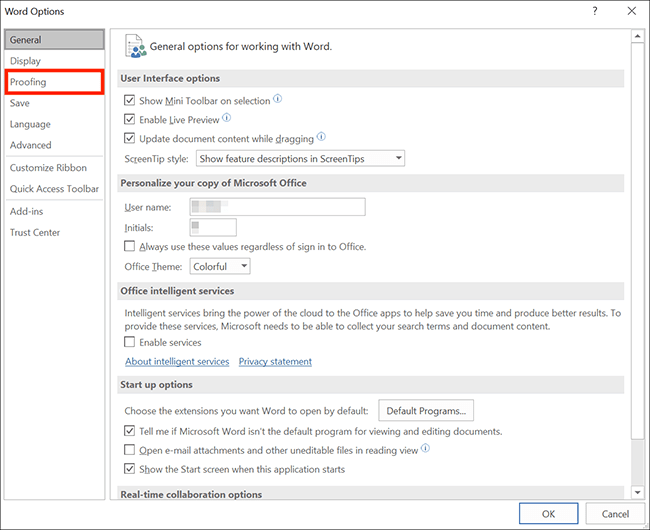650x530 pixels.
Task: Check Open e-mail attachments in reading view
Action: coord(130,450)
